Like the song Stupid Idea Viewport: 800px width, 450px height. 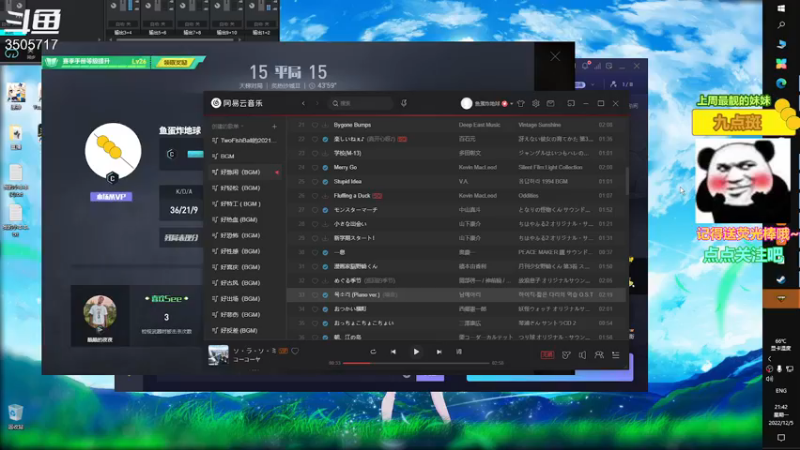tap(315, 182)
